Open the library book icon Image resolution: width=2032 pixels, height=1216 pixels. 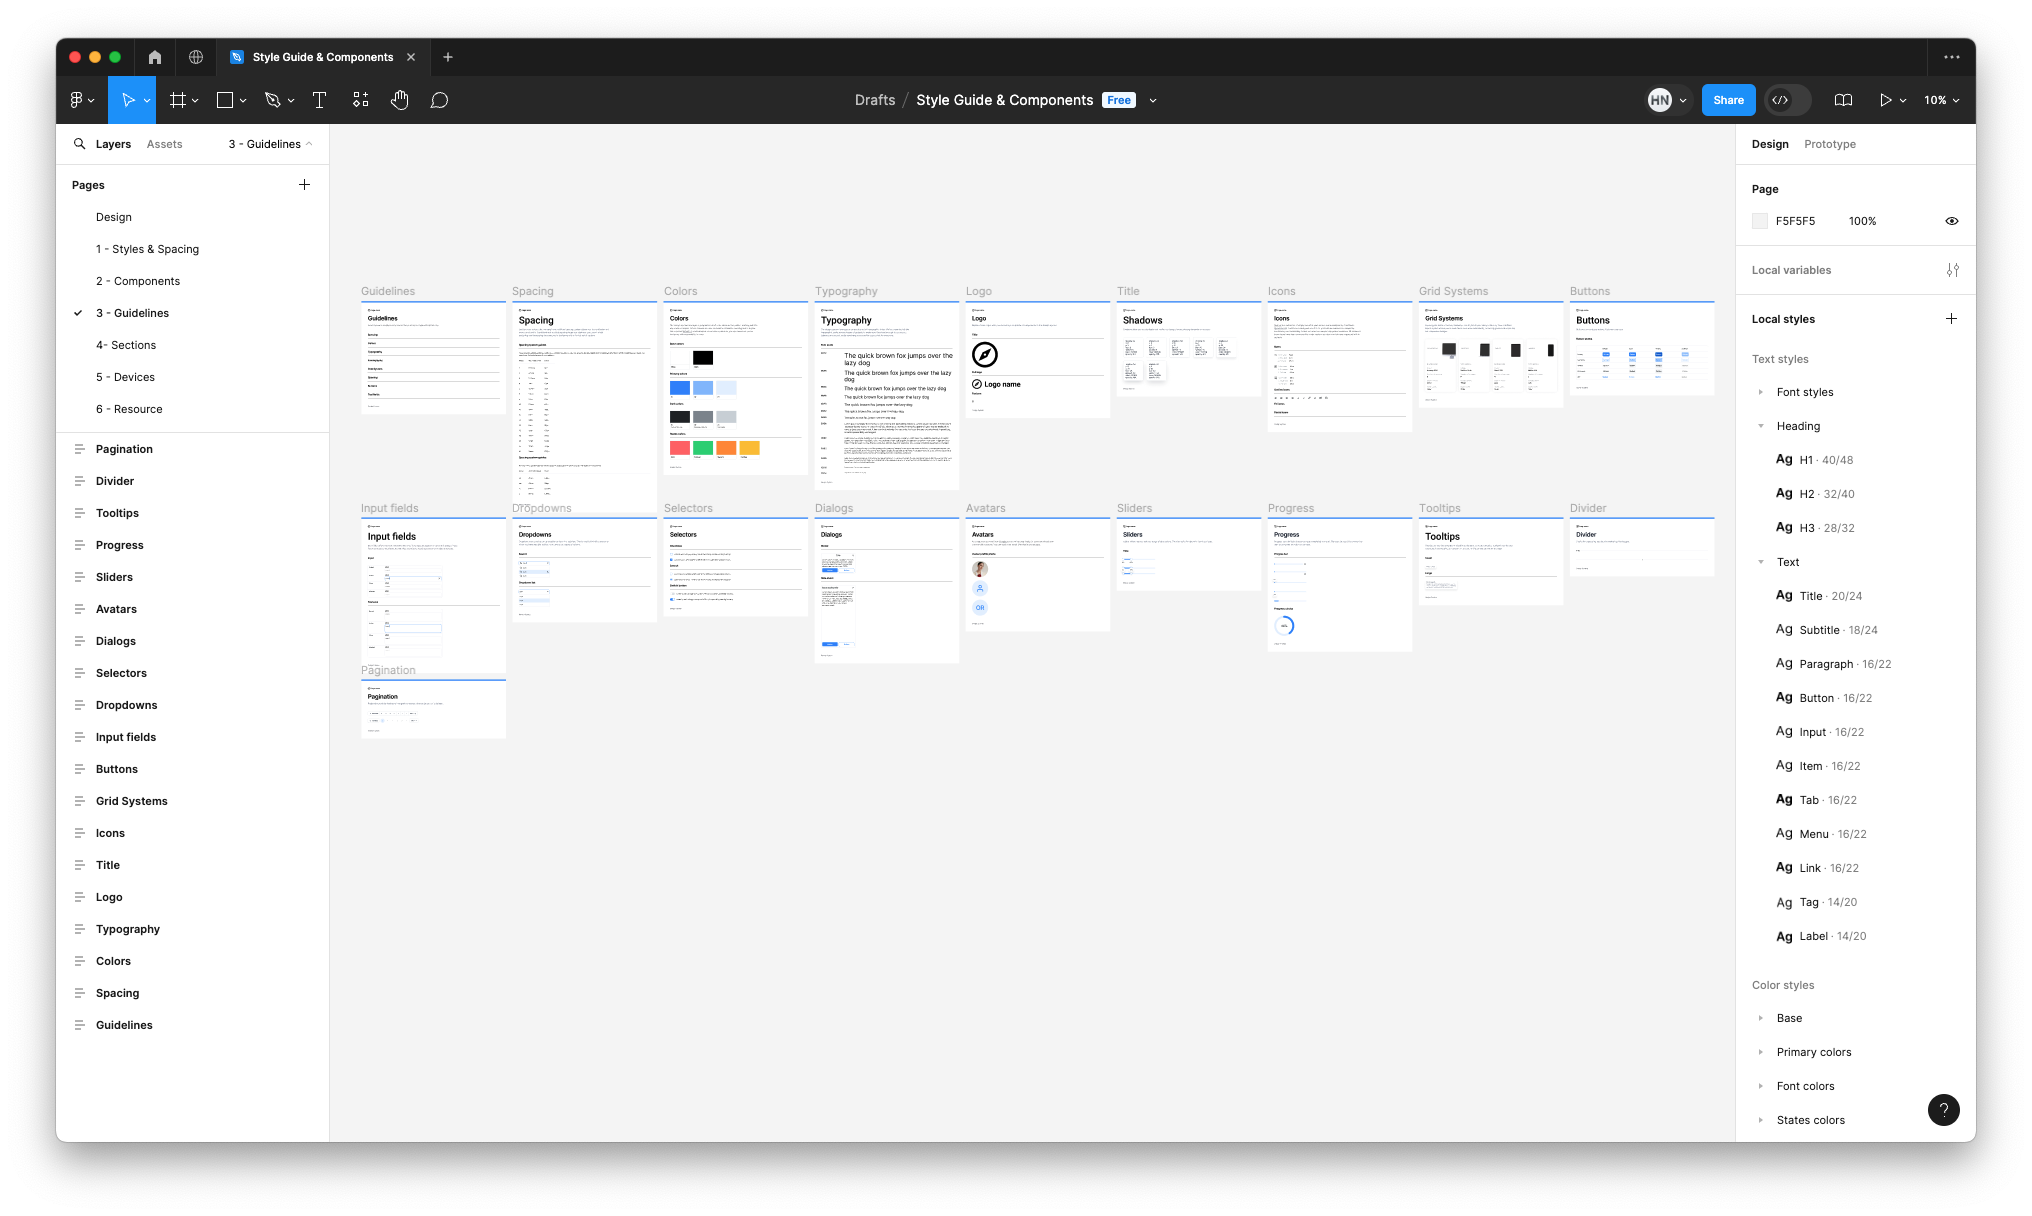[1843, 100]
